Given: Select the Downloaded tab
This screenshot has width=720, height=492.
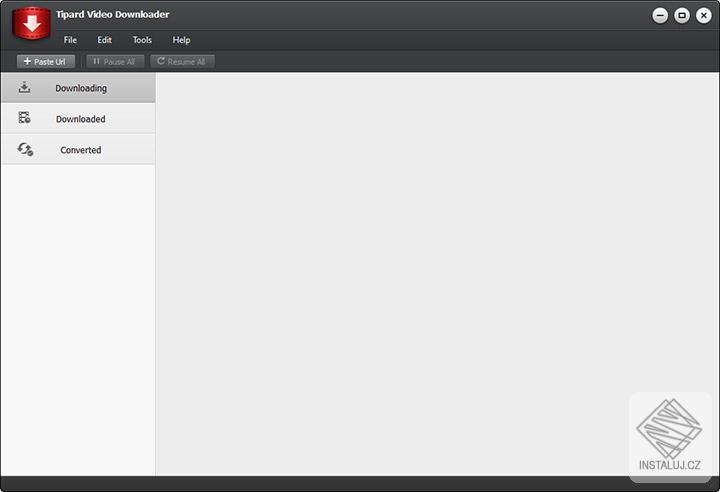Looking at the screenshot, I should pyautogui.click(x=79, y=119).
